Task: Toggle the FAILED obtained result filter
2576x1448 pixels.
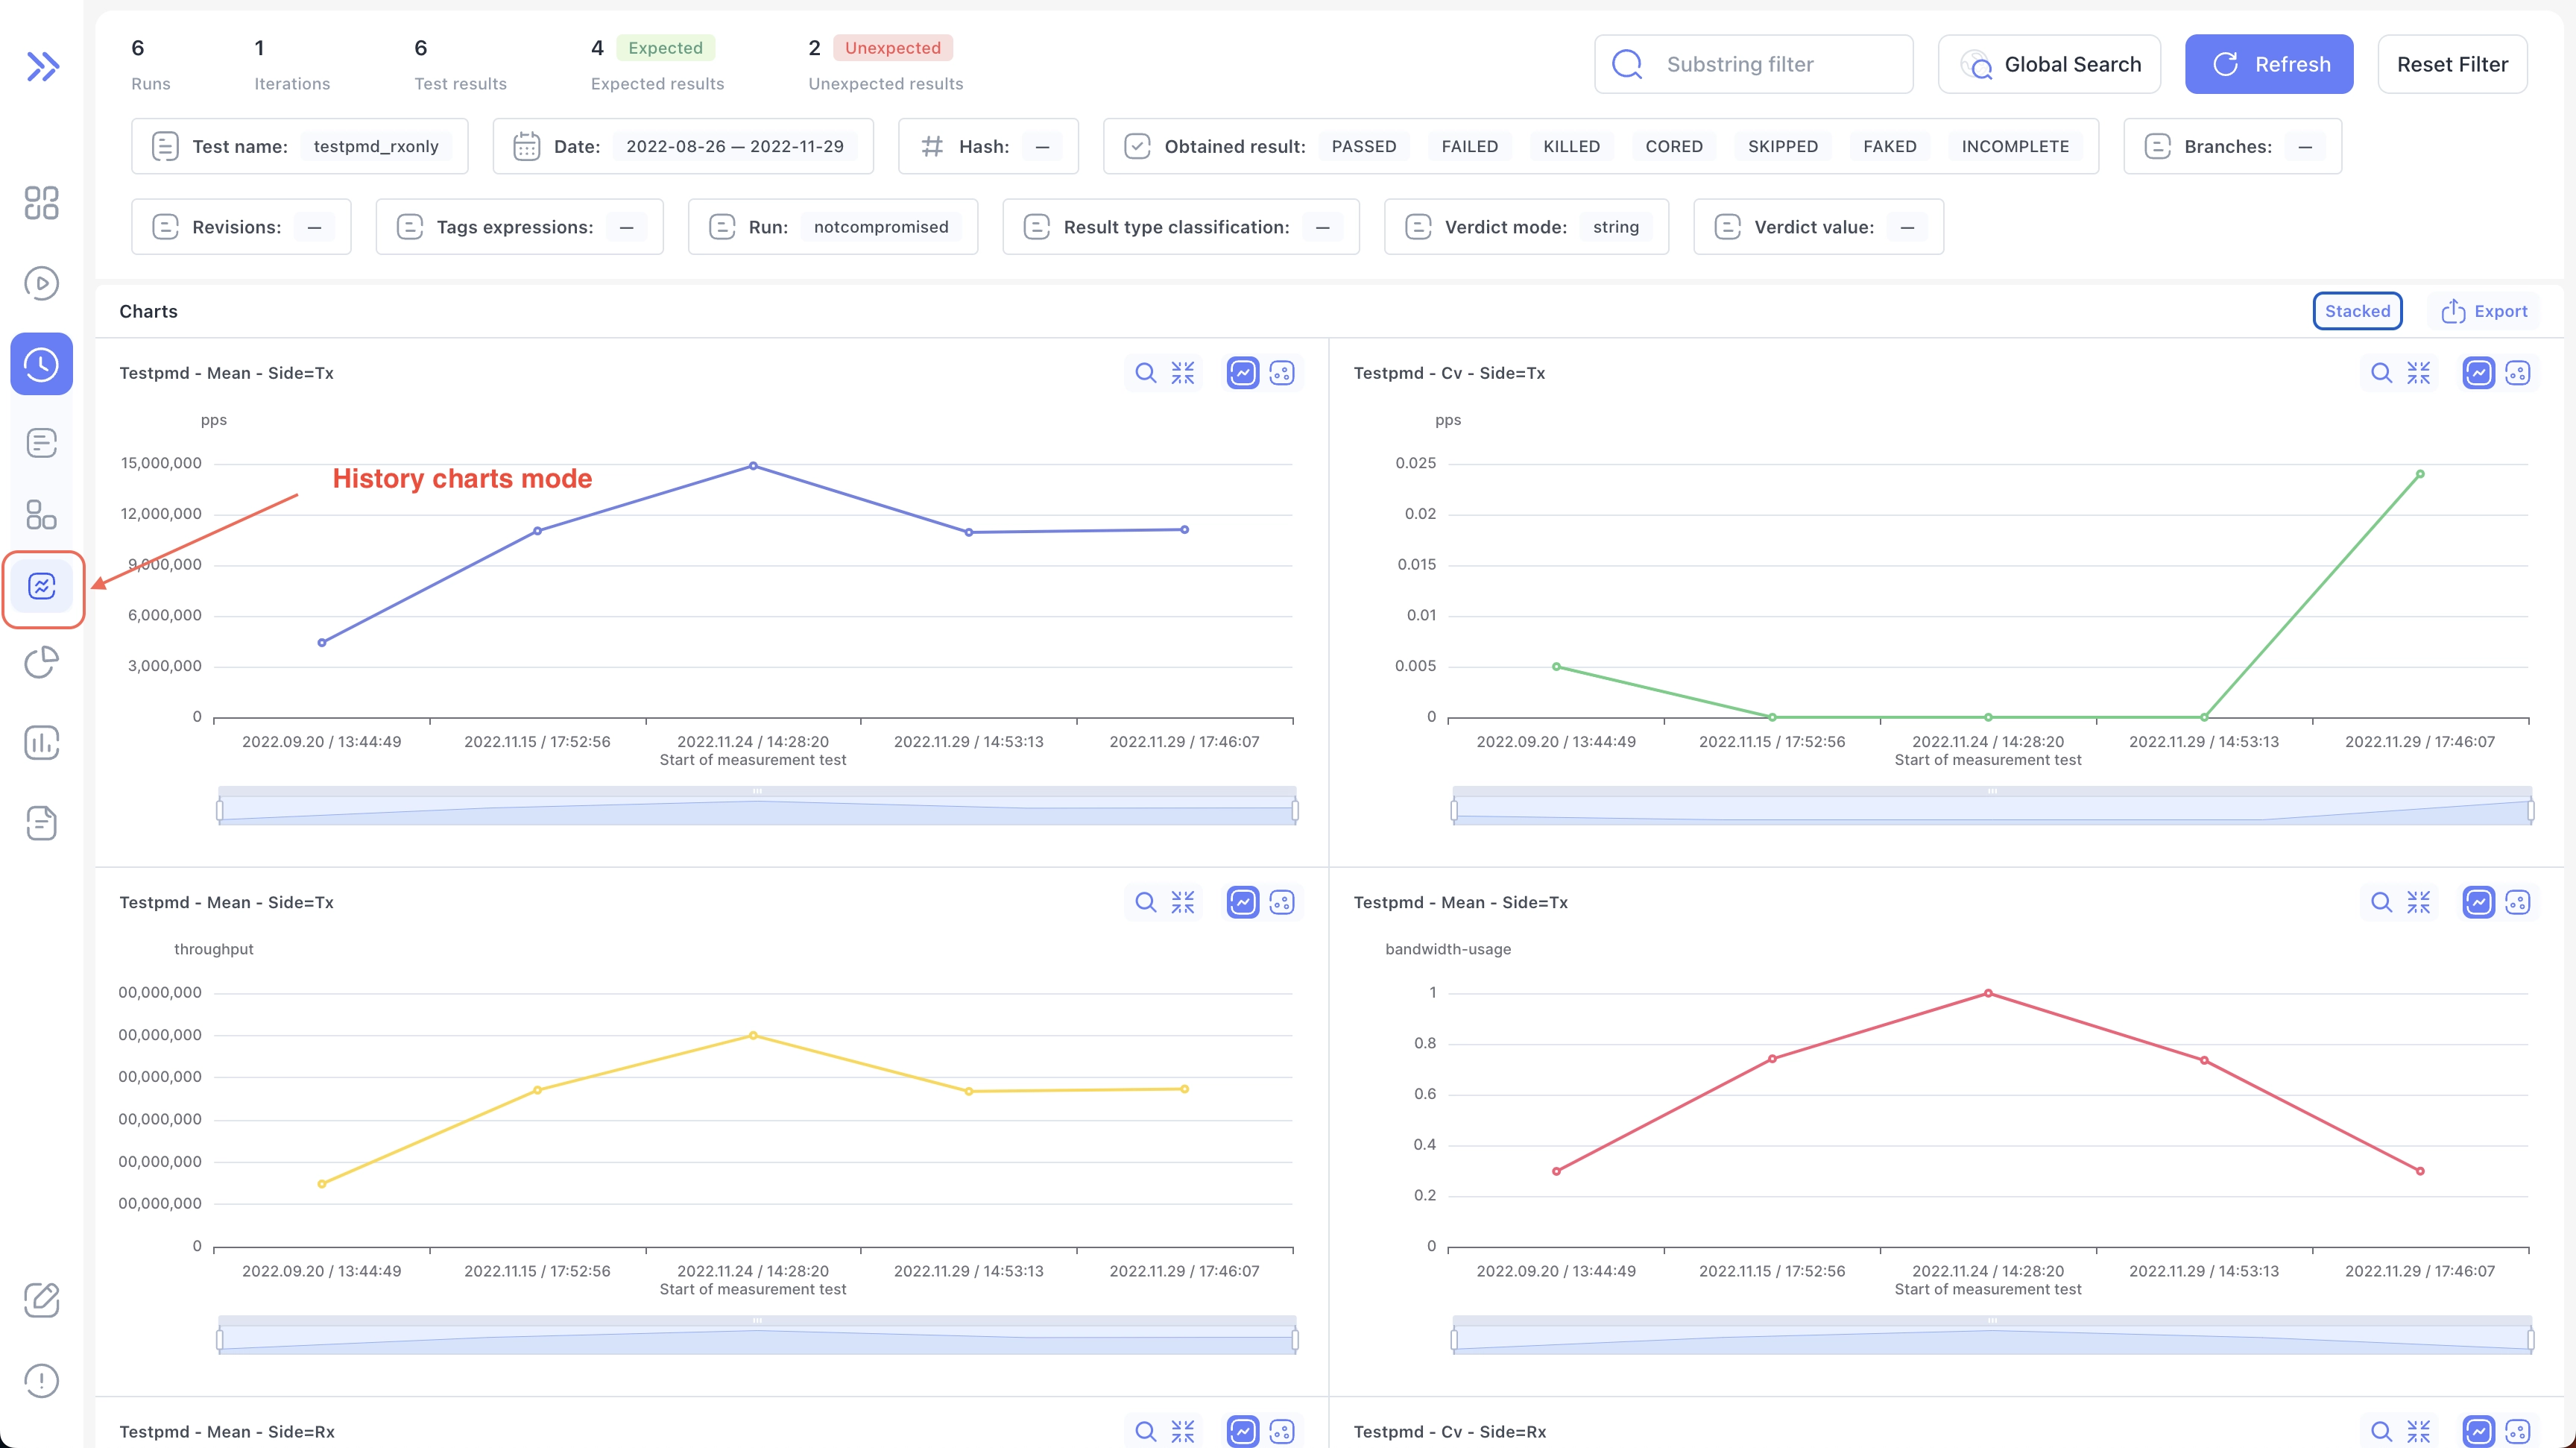Action: coord(1469,146)
